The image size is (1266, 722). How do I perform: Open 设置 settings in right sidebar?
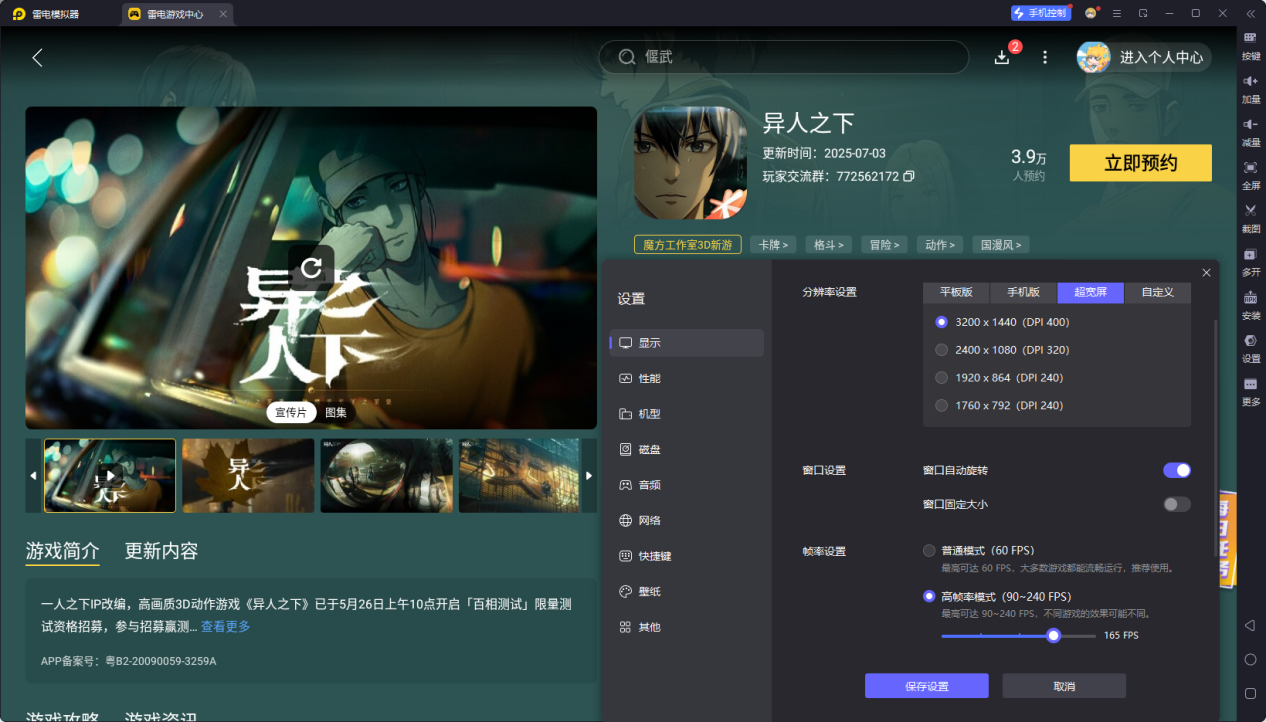point(1250,348)
